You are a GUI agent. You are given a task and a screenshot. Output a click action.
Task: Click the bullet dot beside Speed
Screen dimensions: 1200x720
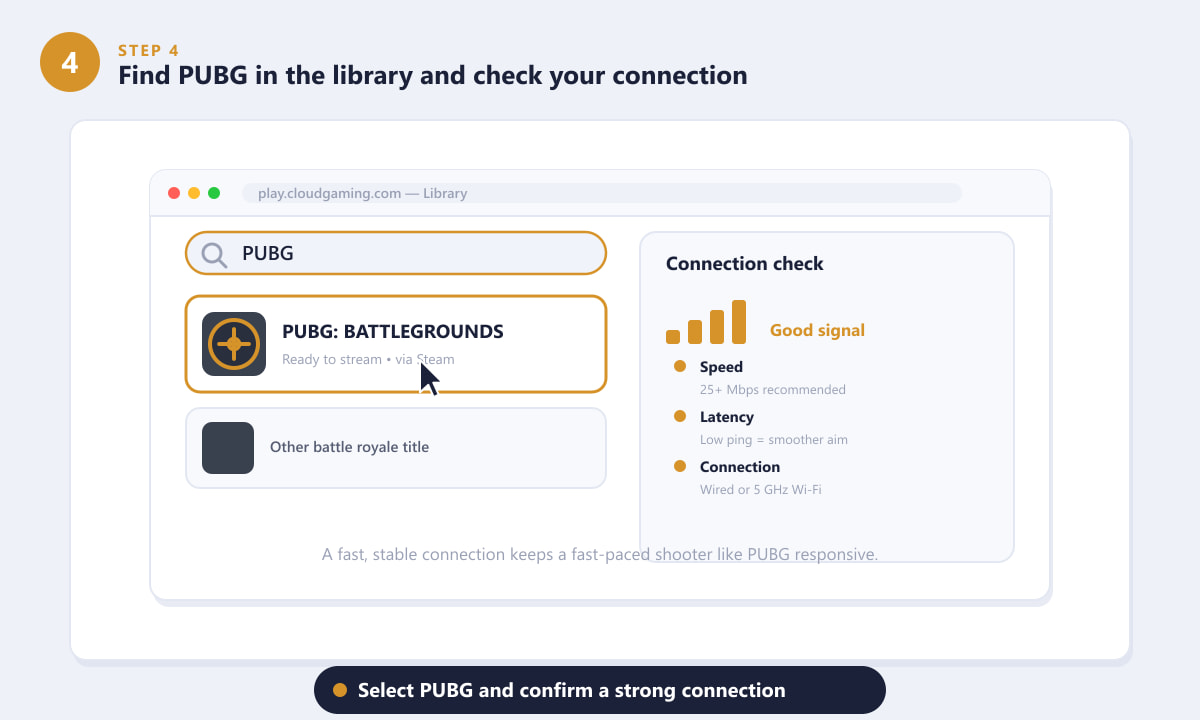click(680, 366)
